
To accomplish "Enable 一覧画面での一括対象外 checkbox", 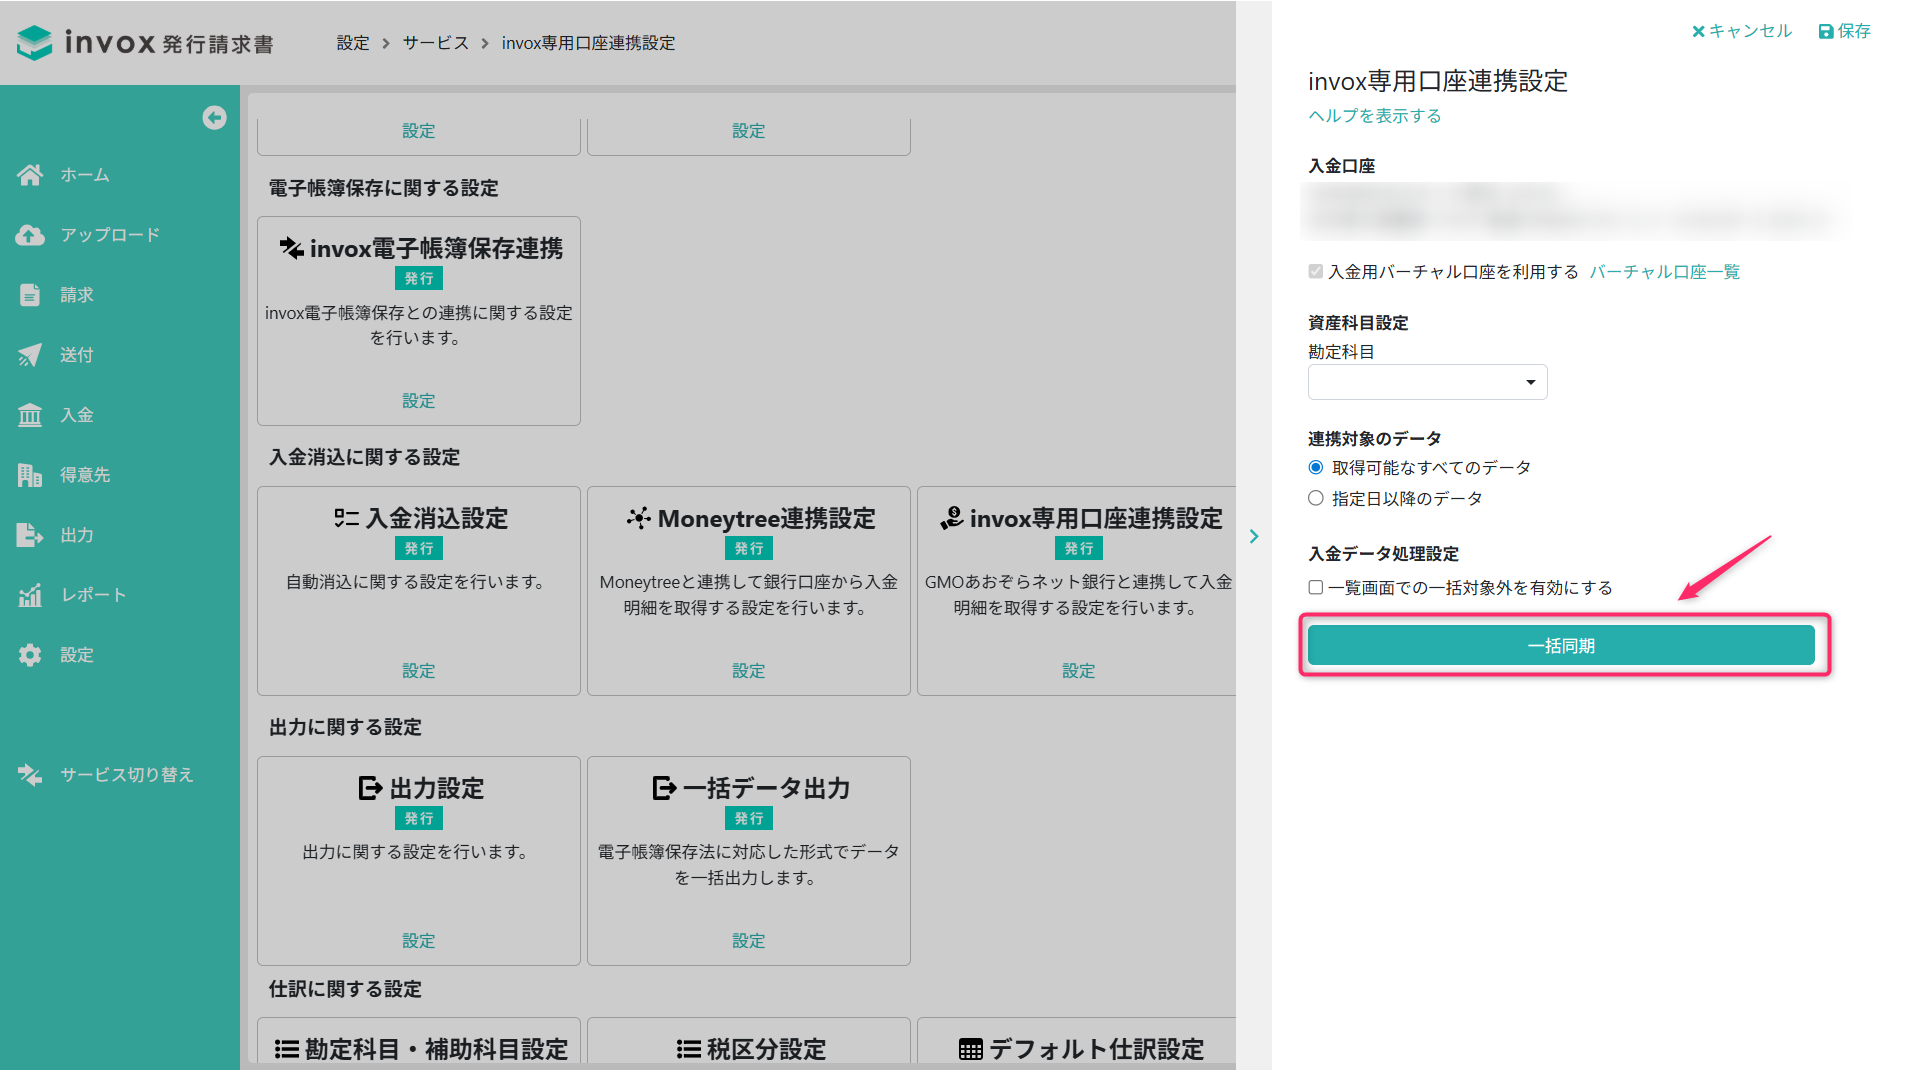I will (1316, 588).
